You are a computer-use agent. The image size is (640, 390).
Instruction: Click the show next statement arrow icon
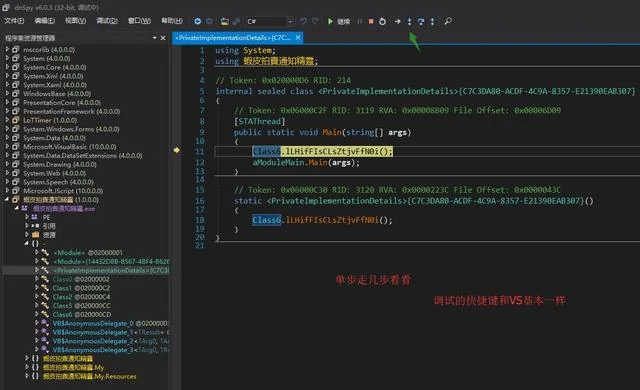398,21
